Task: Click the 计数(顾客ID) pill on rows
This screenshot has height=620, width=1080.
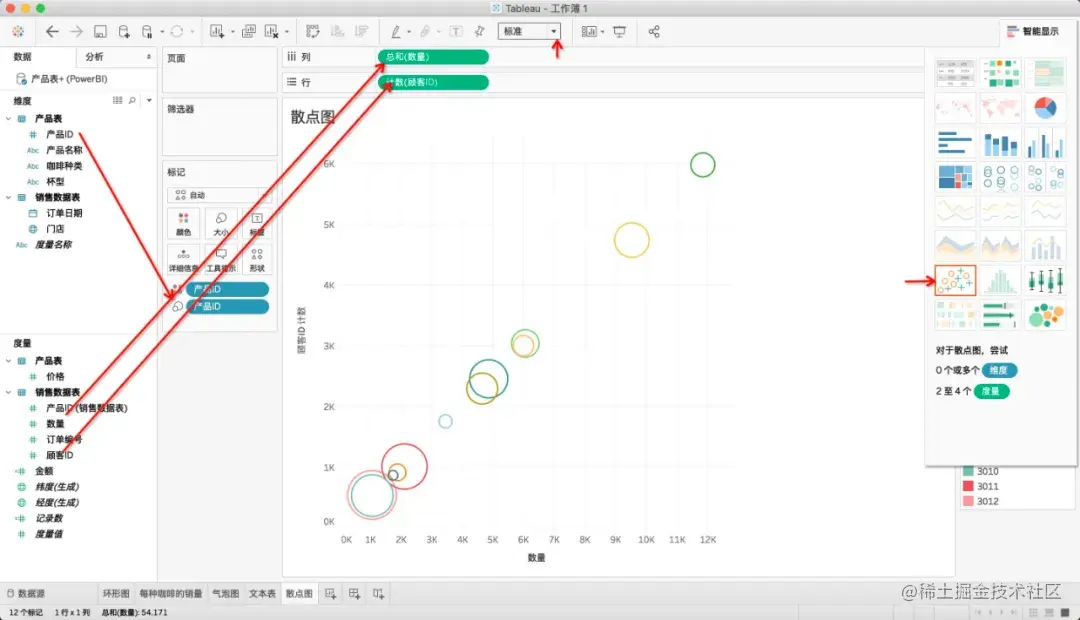Action: click(x=433, y=82)
